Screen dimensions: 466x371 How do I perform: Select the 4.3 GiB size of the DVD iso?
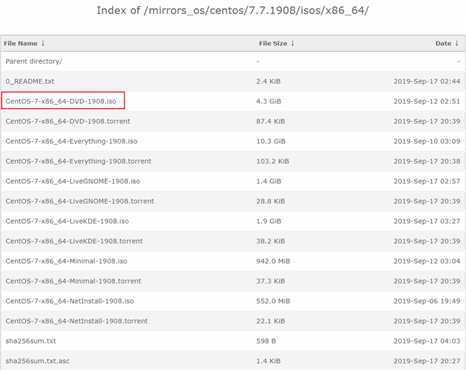tap(268, 101)
